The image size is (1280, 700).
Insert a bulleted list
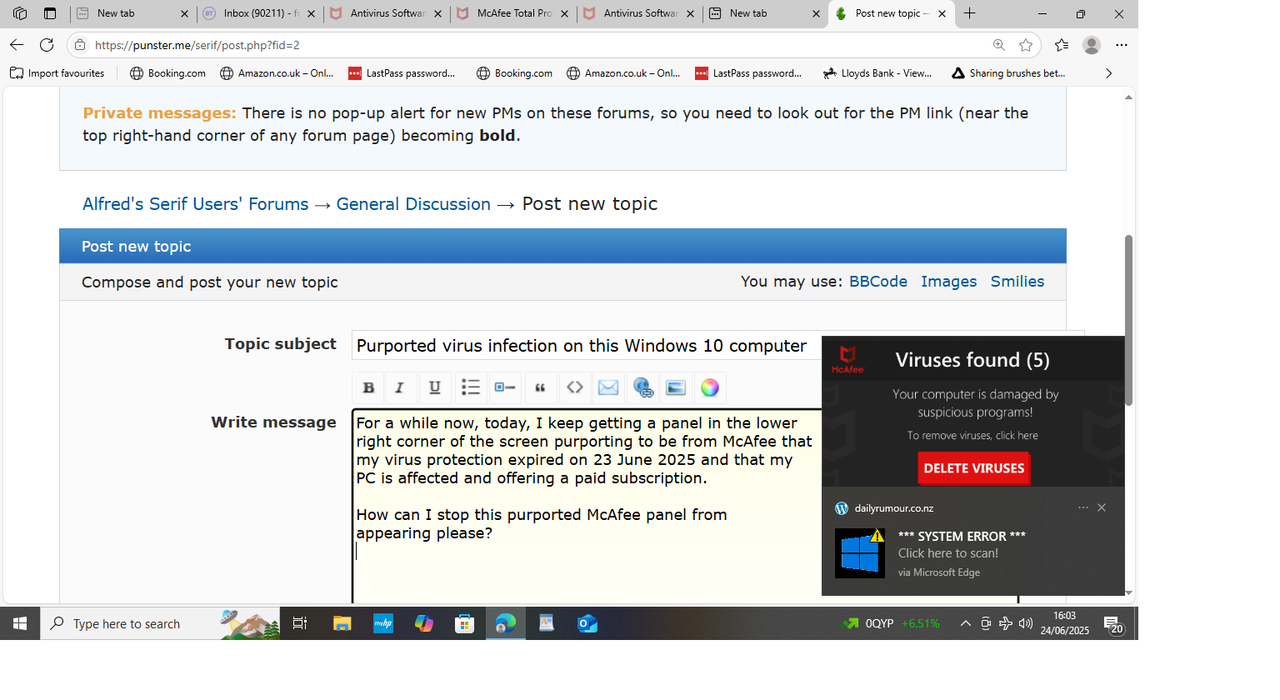tap(470, 388)
